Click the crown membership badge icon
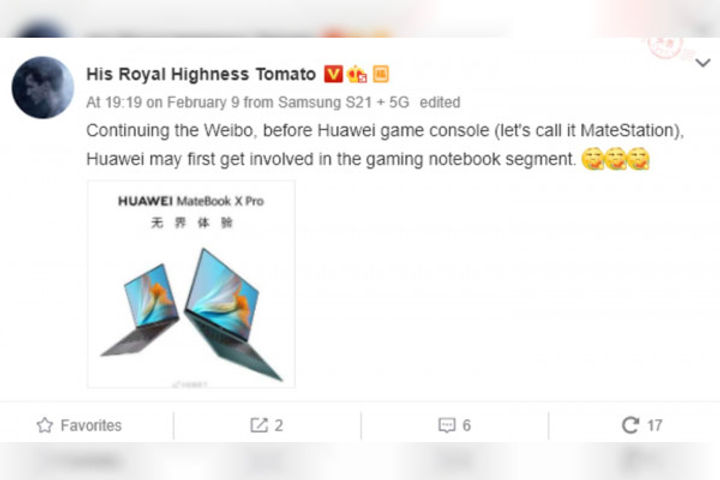This screenshot has height=480, width=720. [x=357, y=74]
